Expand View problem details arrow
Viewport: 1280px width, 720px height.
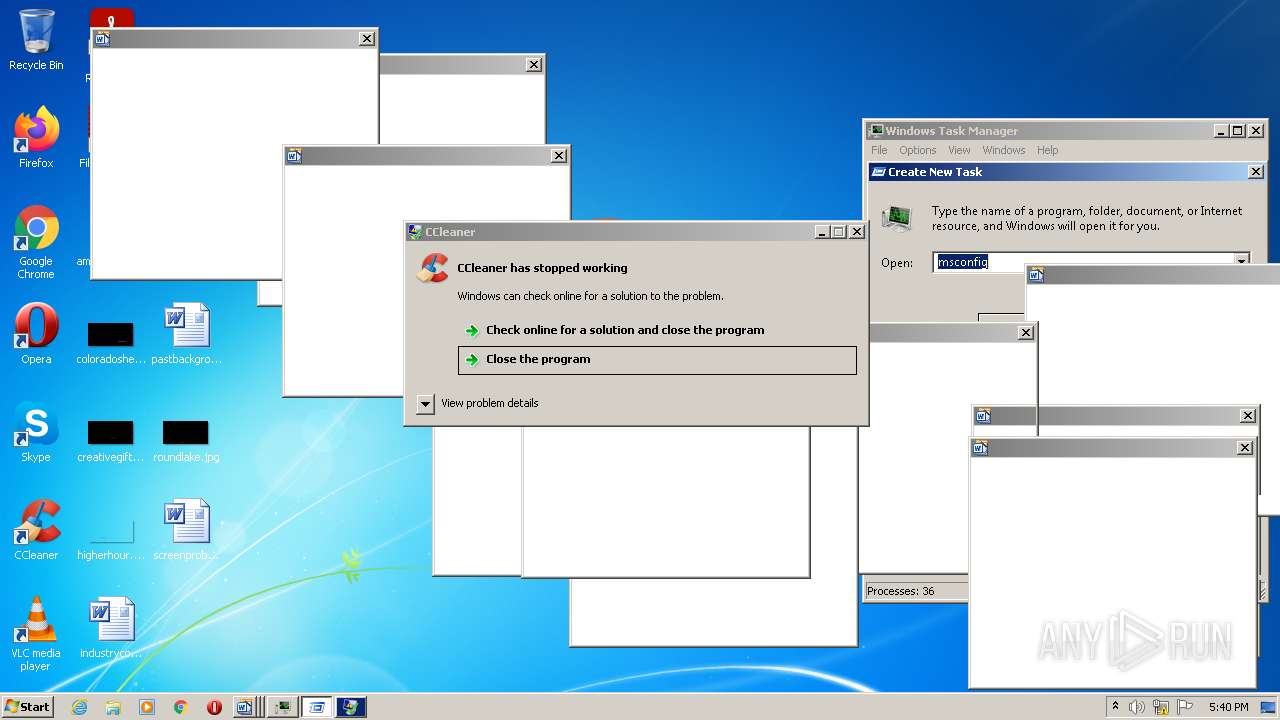pyautogui.click(x=425, y=404)
